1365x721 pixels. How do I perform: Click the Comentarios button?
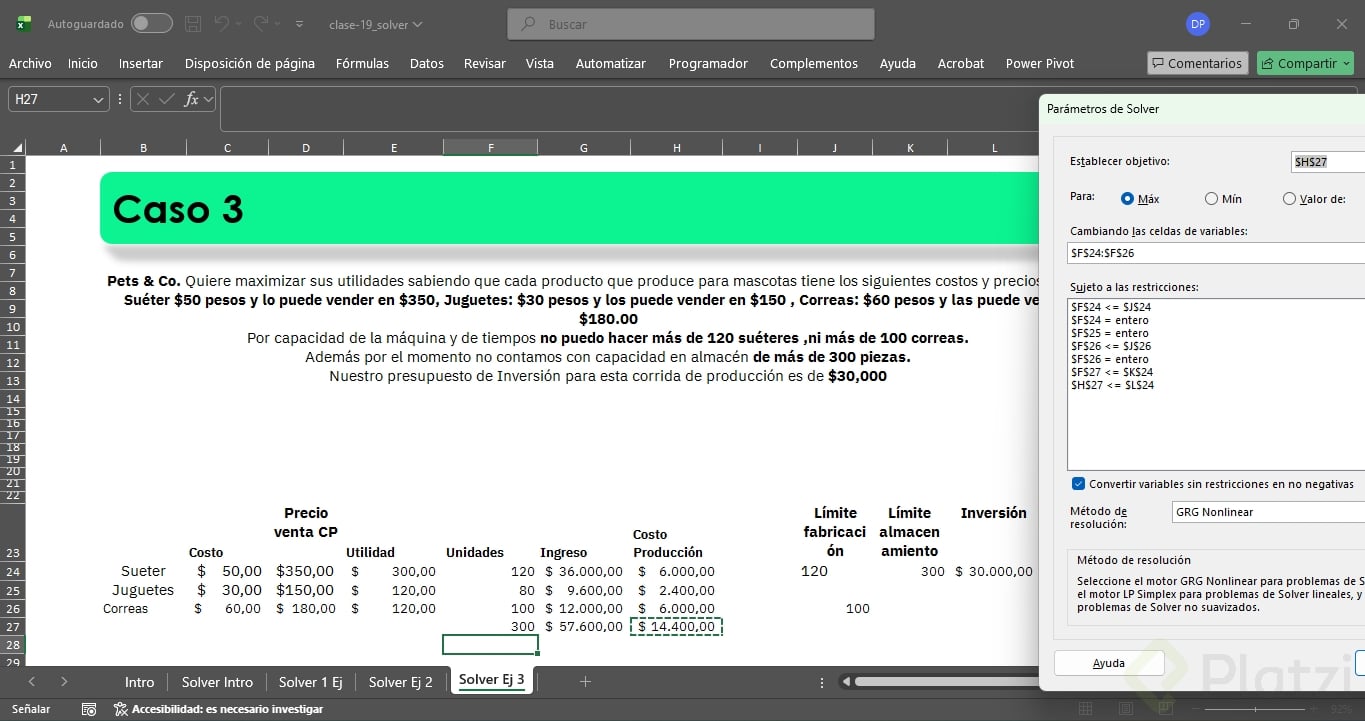pyautogui.click(x=1198, y=63)
